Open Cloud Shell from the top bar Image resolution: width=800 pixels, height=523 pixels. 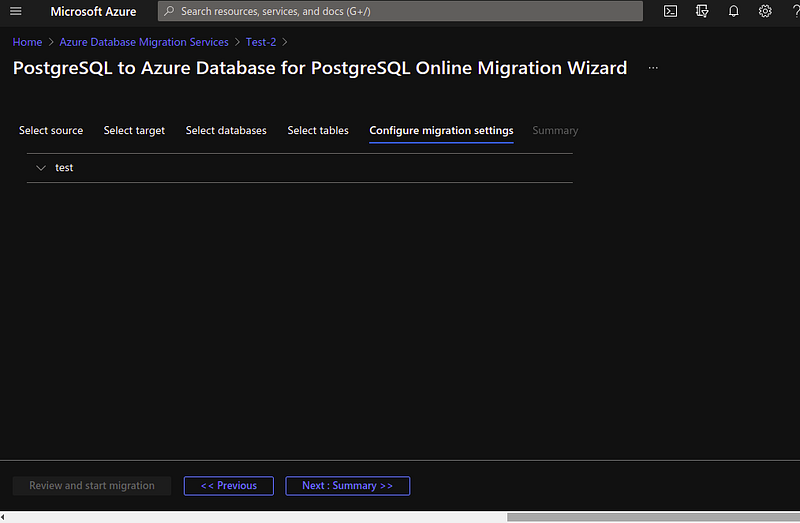click(670, 11)
